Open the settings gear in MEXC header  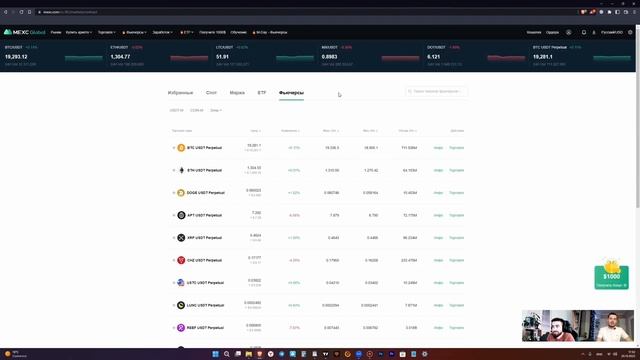point(630,32)
